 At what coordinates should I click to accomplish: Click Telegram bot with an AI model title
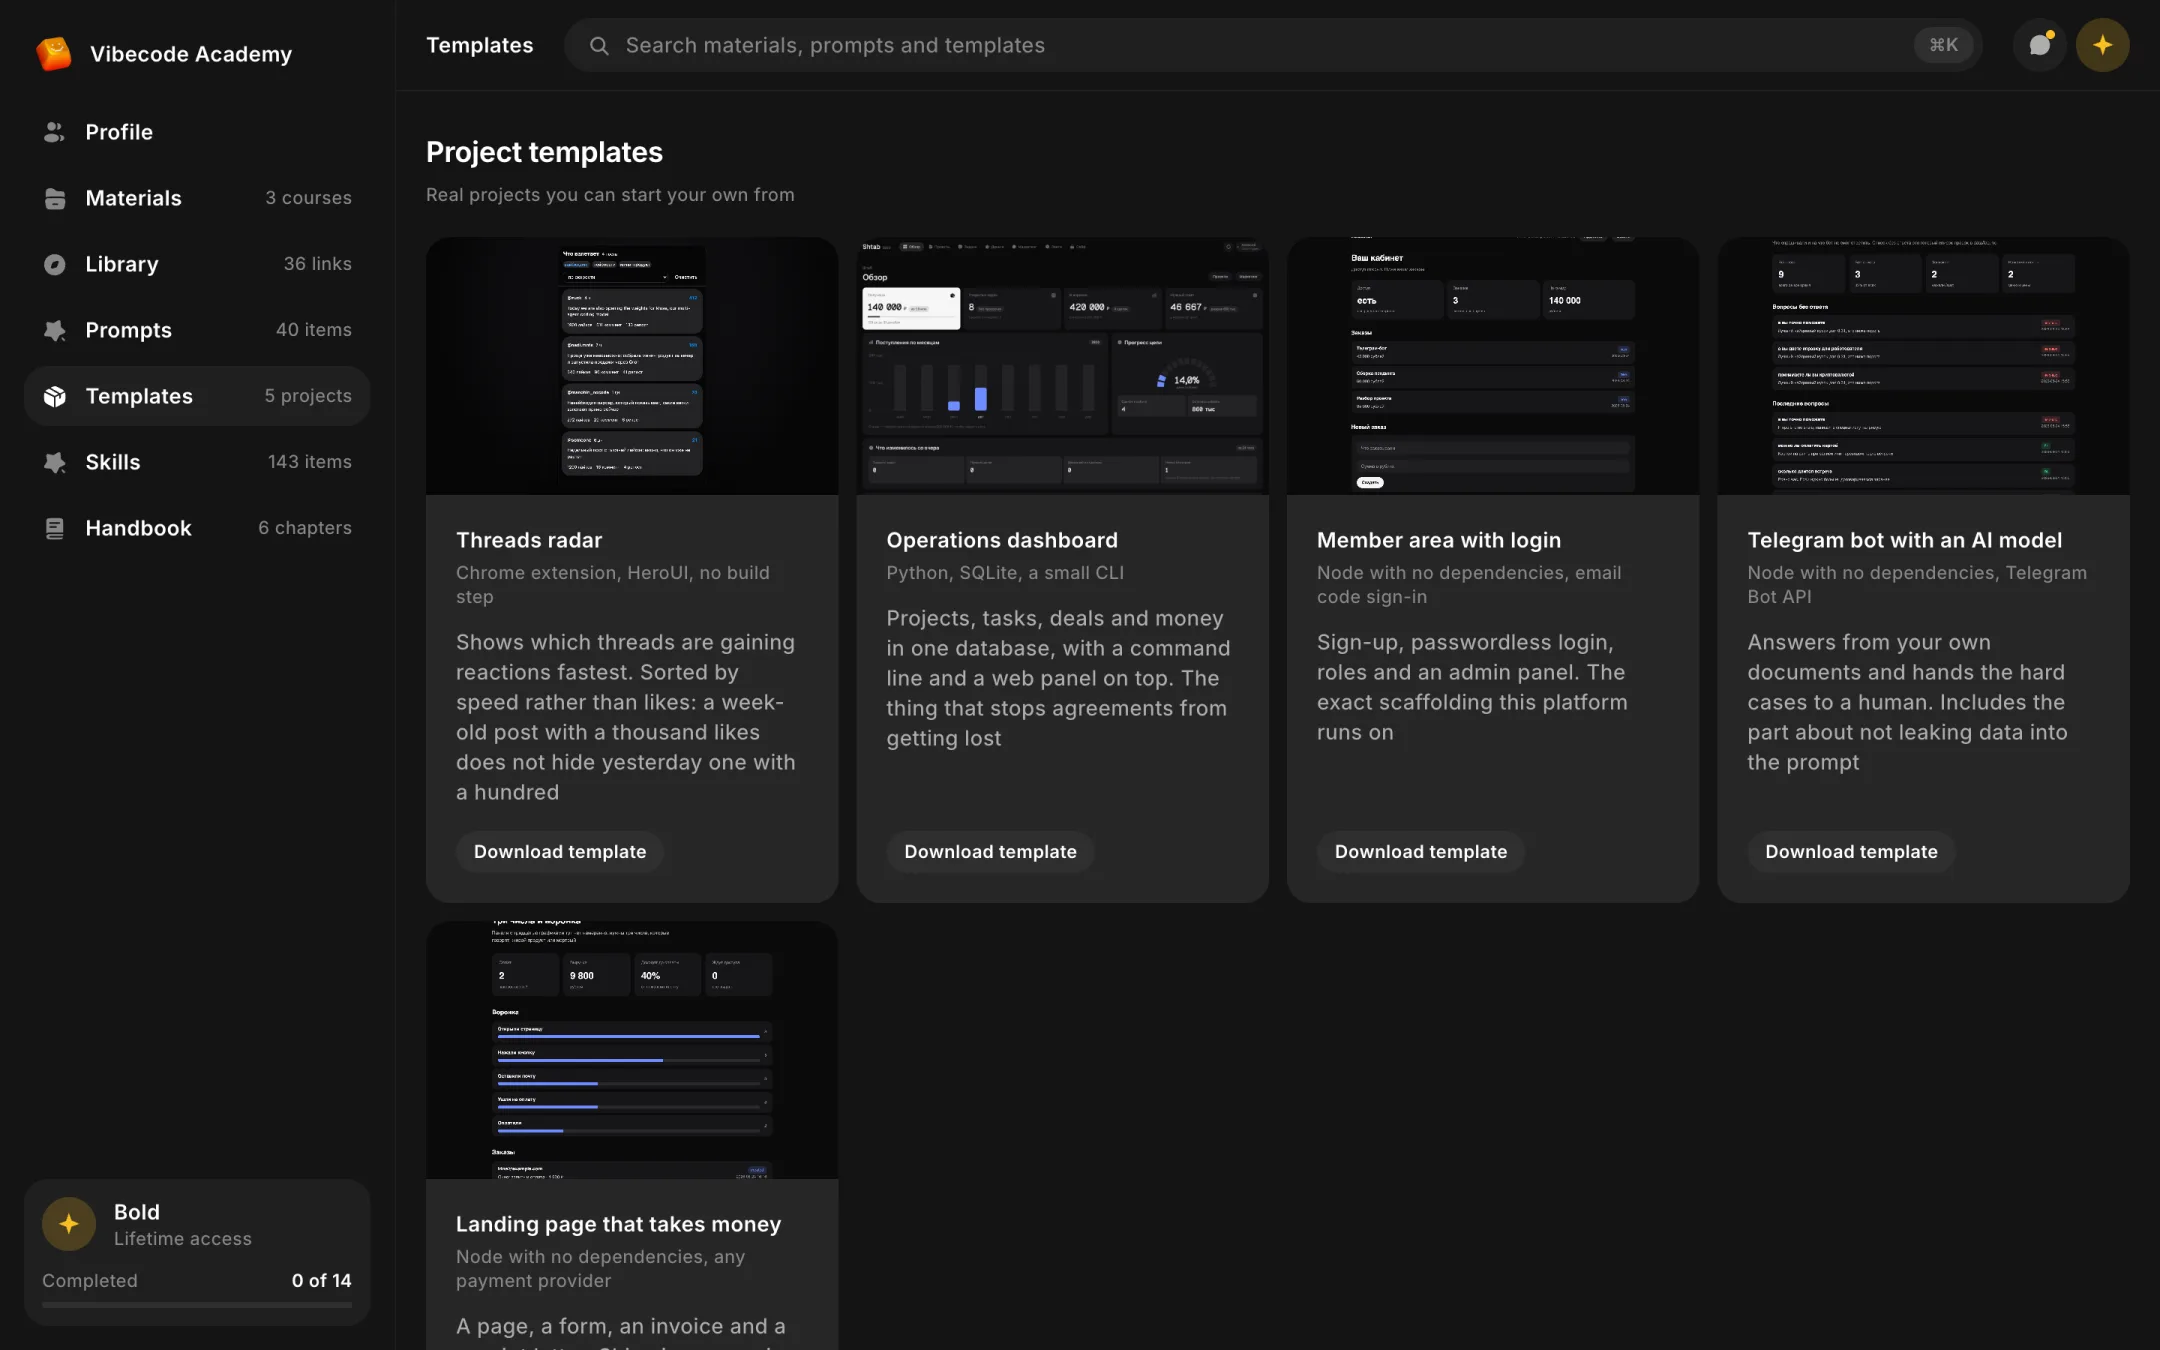click(1904, 540)
